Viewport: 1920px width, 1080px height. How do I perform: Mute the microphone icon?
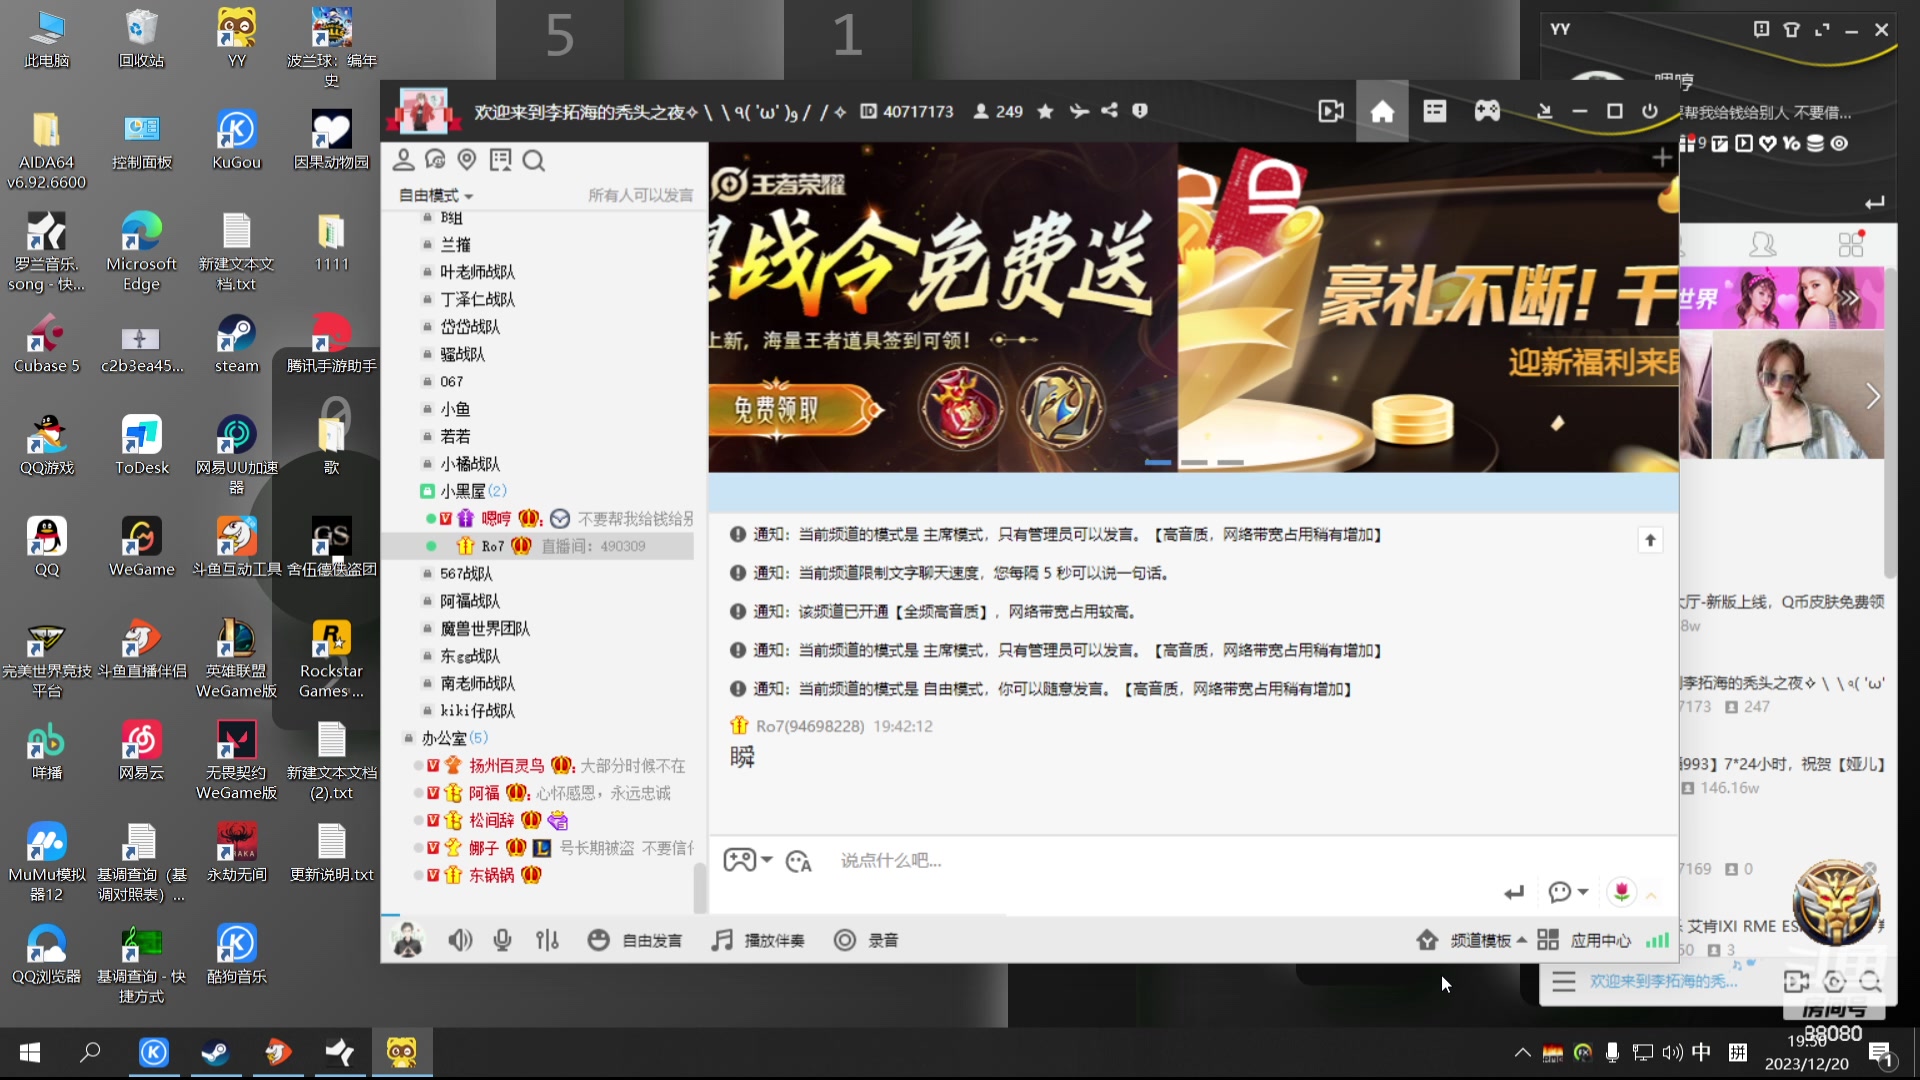502,940
